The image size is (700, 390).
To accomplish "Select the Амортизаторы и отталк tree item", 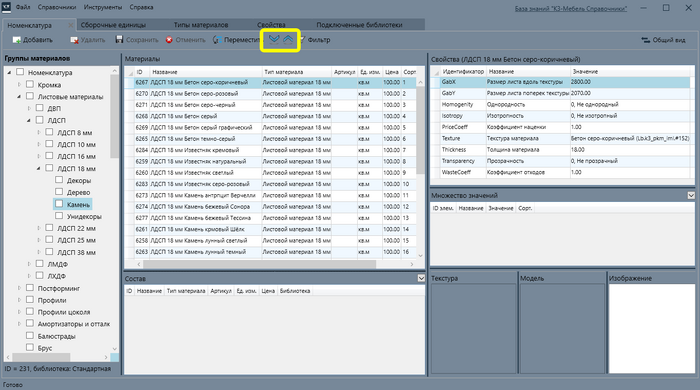I will 74,324.
